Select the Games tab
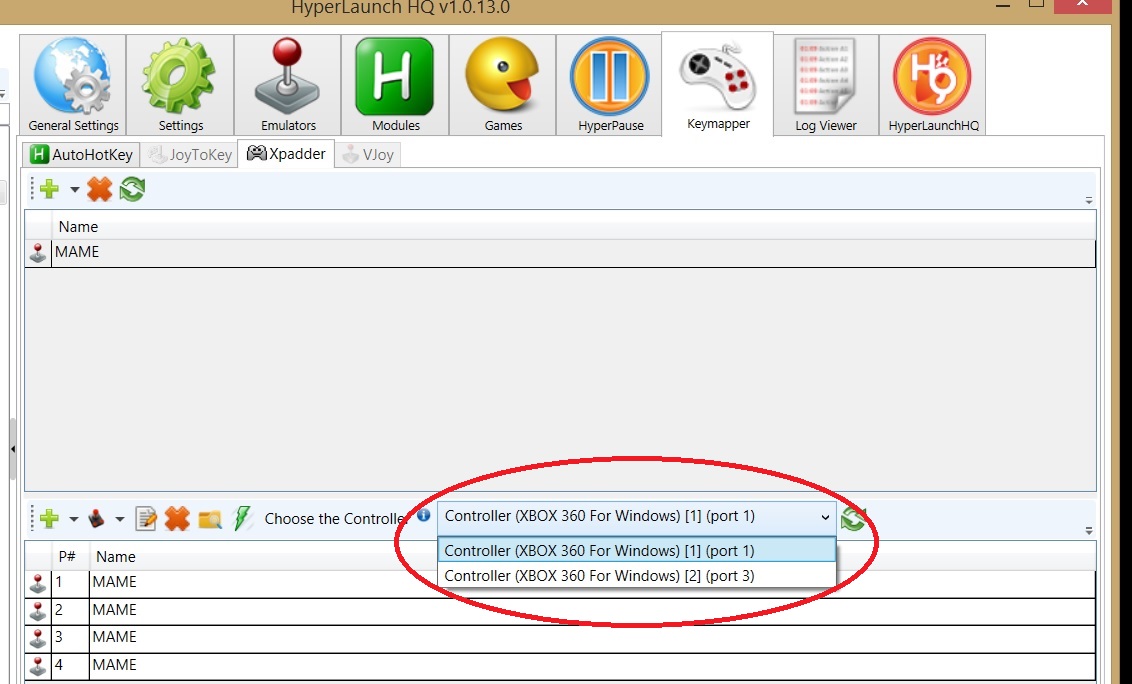 click(x=502, y=85)
